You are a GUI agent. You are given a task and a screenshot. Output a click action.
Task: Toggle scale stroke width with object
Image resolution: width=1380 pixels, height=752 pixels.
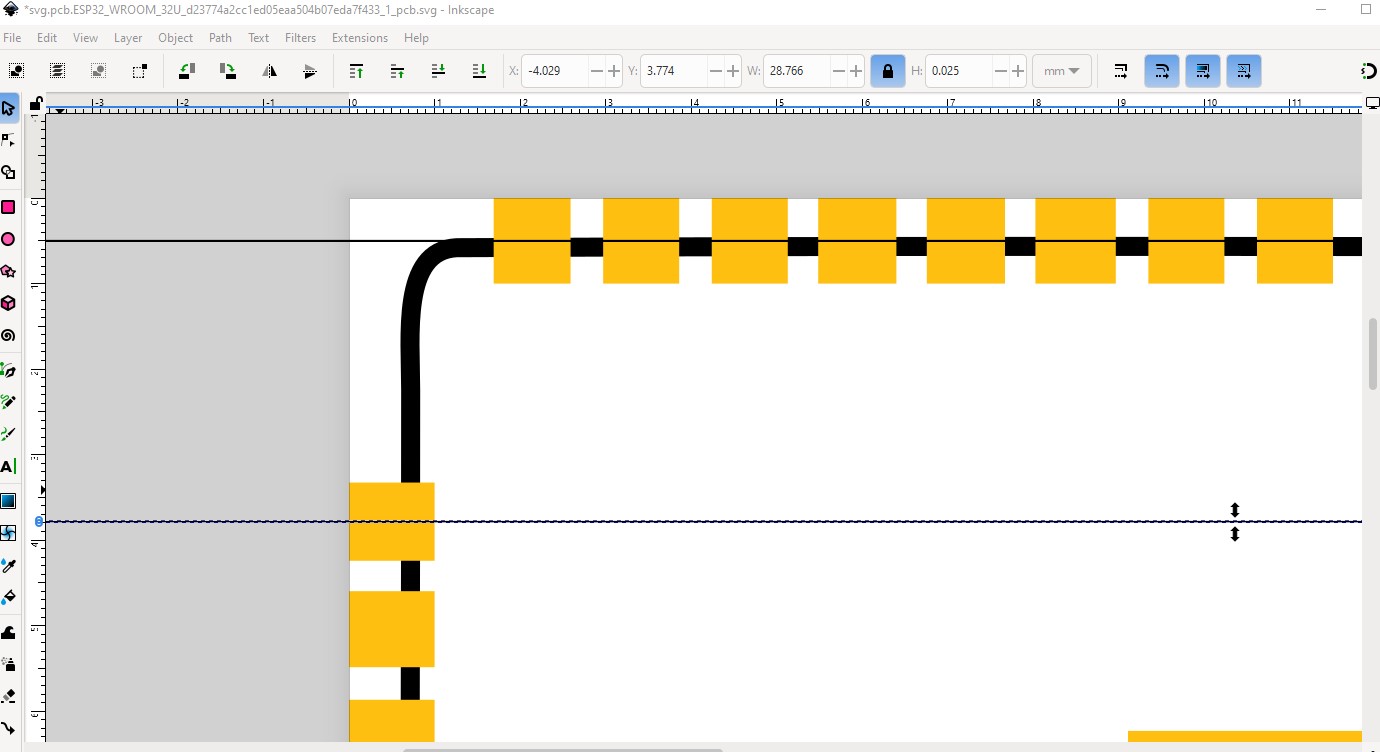point(1120,71)
